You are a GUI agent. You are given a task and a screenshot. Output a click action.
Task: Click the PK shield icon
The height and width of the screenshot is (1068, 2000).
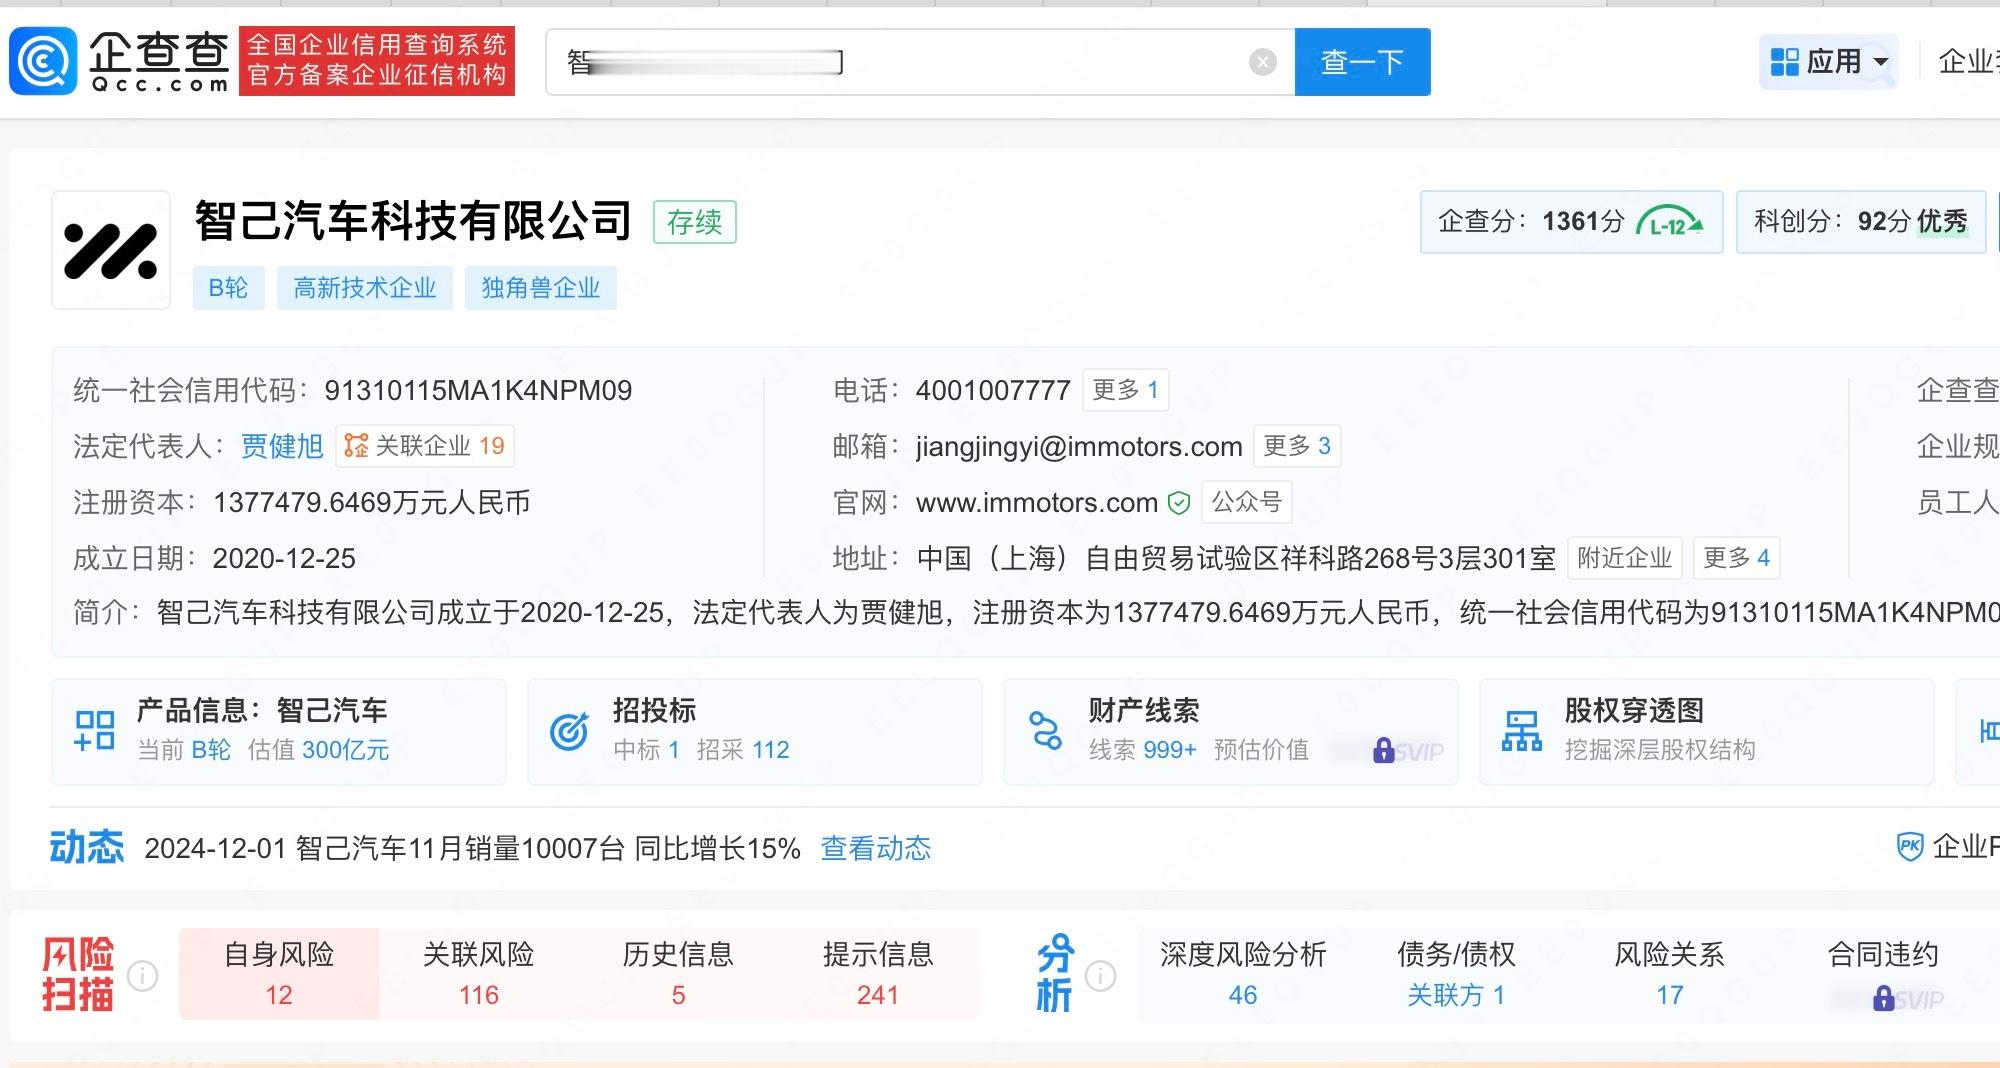click(1910, 847)
